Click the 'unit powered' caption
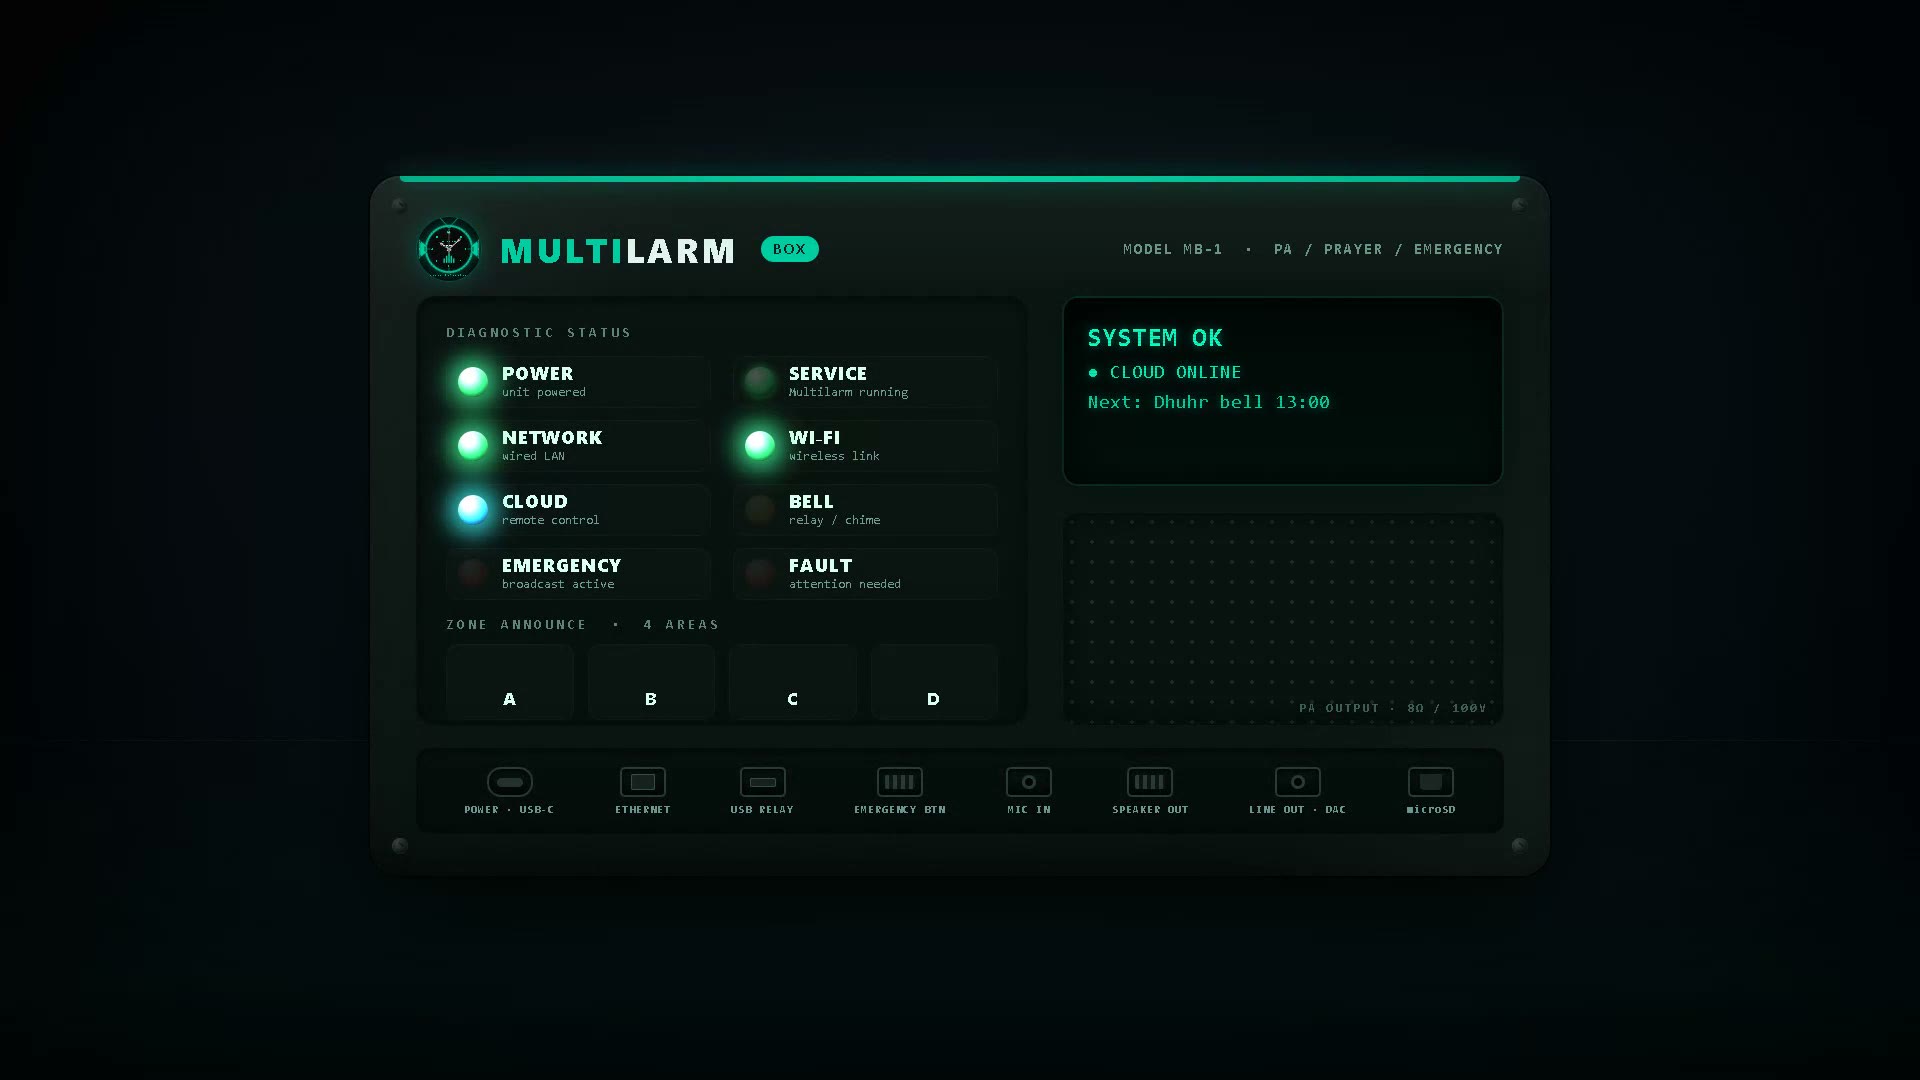The width and height of the screenshot is (1920, 1080). point(544,392)
